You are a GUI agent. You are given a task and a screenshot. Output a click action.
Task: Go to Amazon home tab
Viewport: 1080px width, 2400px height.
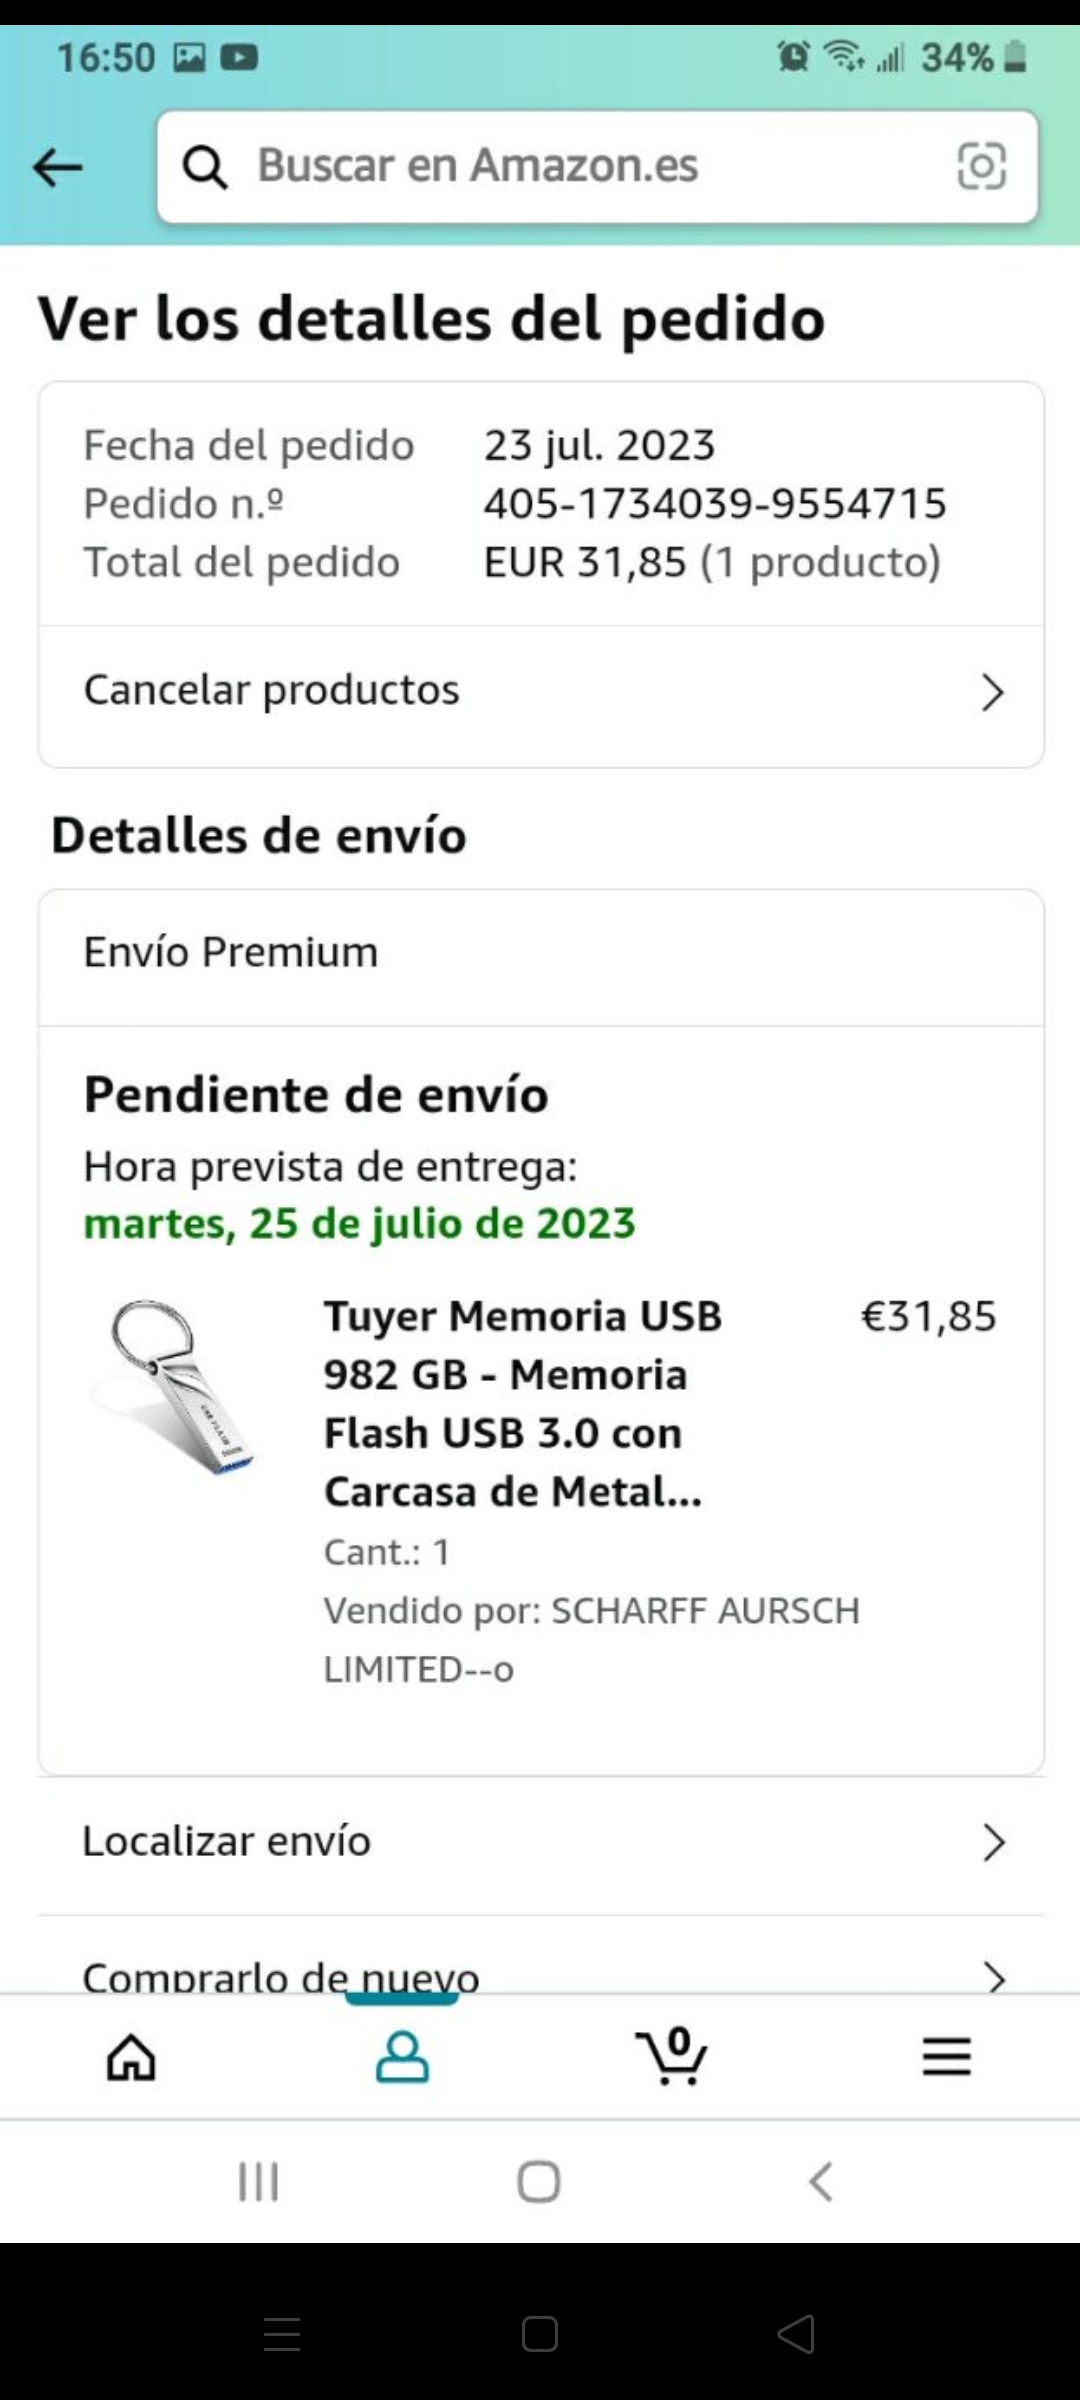coord(132,2057)
